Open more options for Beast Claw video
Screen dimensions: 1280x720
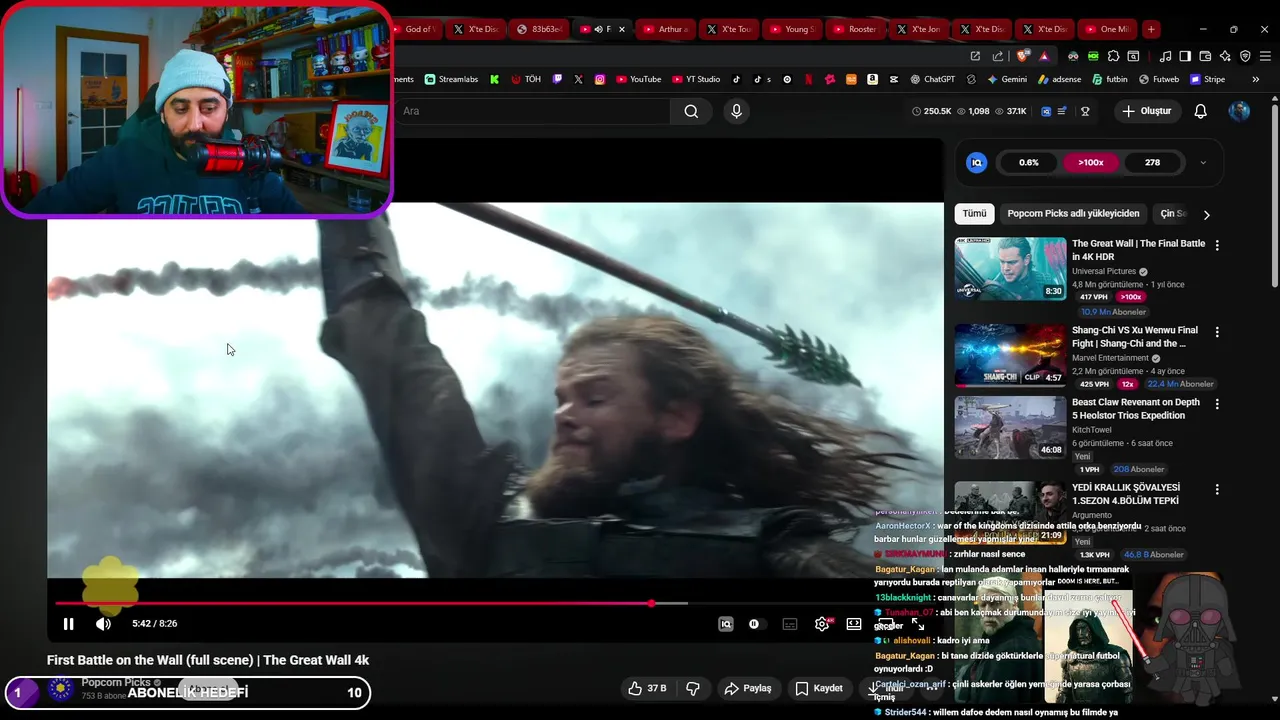[1217, 404]
